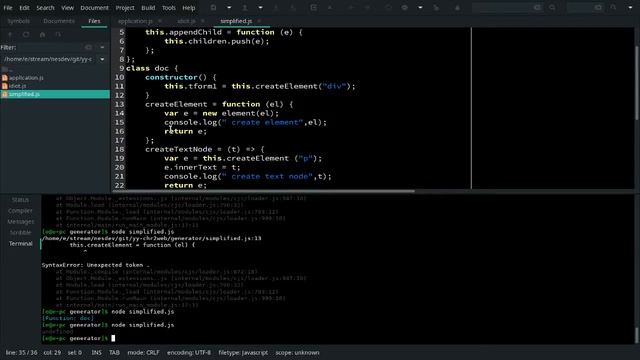640x360 pixels.
Task: Open the Color Chooser toolbar icon
Action: pos(457,7)
